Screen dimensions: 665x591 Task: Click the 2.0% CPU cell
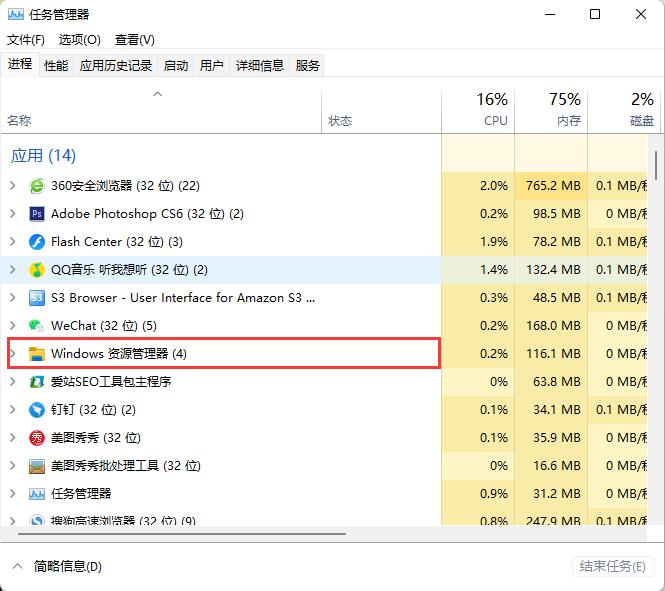click(478, 186)
